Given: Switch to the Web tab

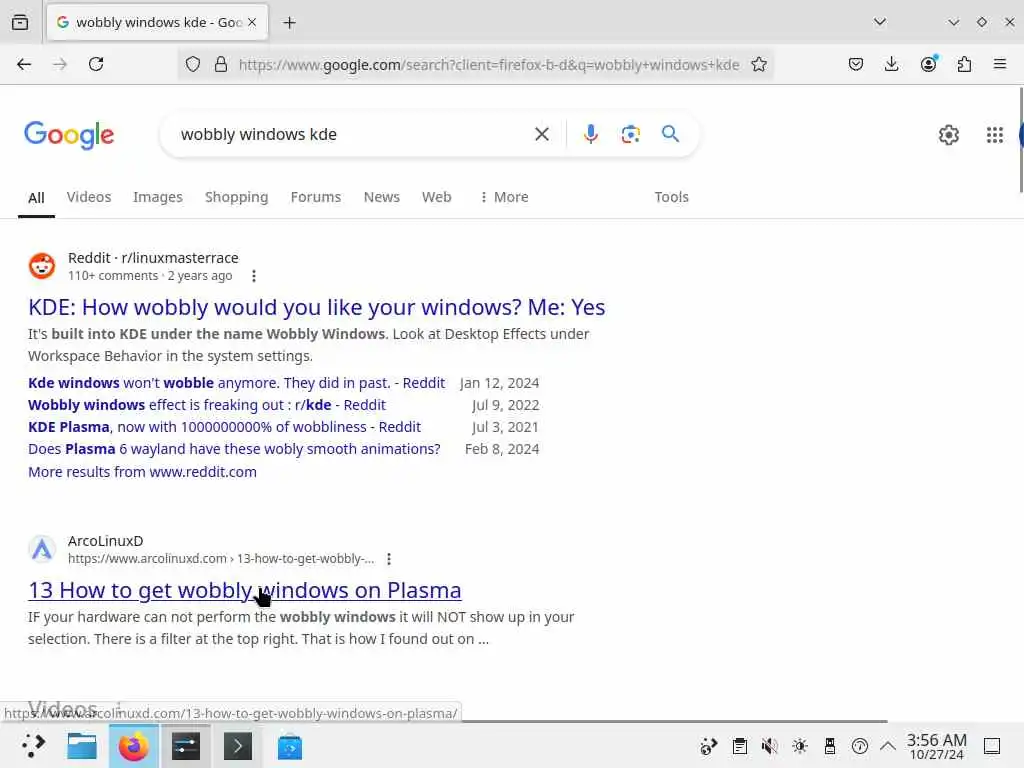Looking at the screenshot, I should click(x=436, y=197).
